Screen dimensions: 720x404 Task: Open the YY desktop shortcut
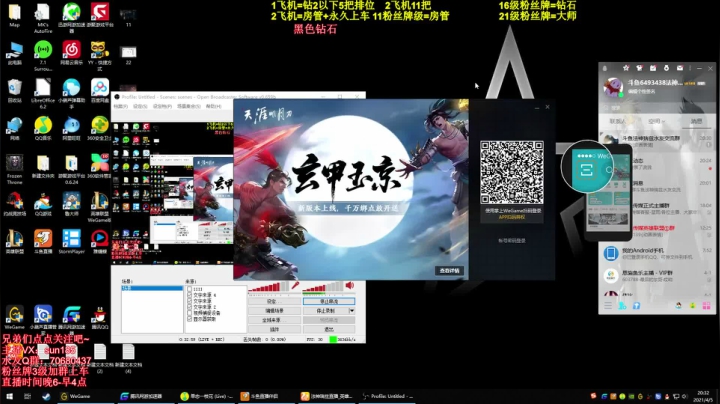click(100, 56)
